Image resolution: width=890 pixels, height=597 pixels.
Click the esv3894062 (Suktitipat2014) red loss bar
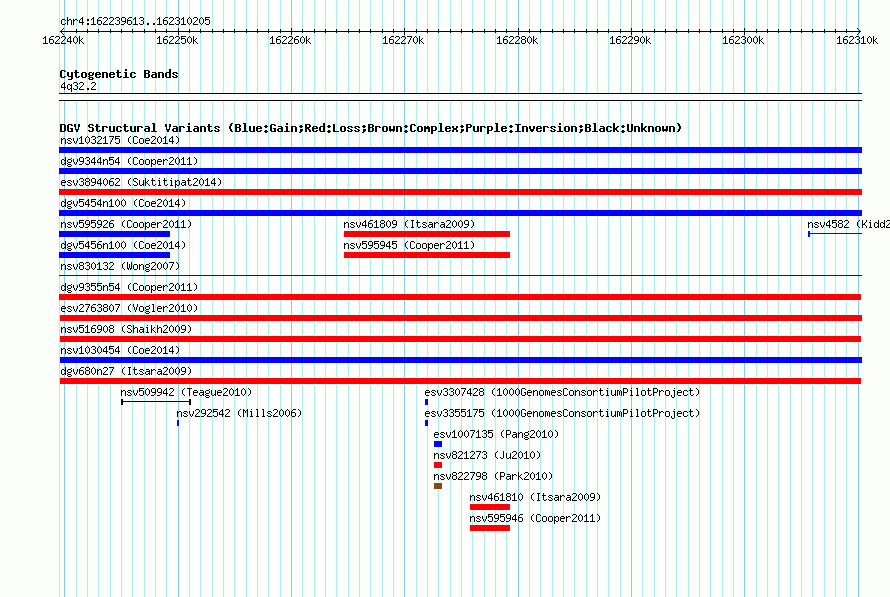click(x=460, y=192)
